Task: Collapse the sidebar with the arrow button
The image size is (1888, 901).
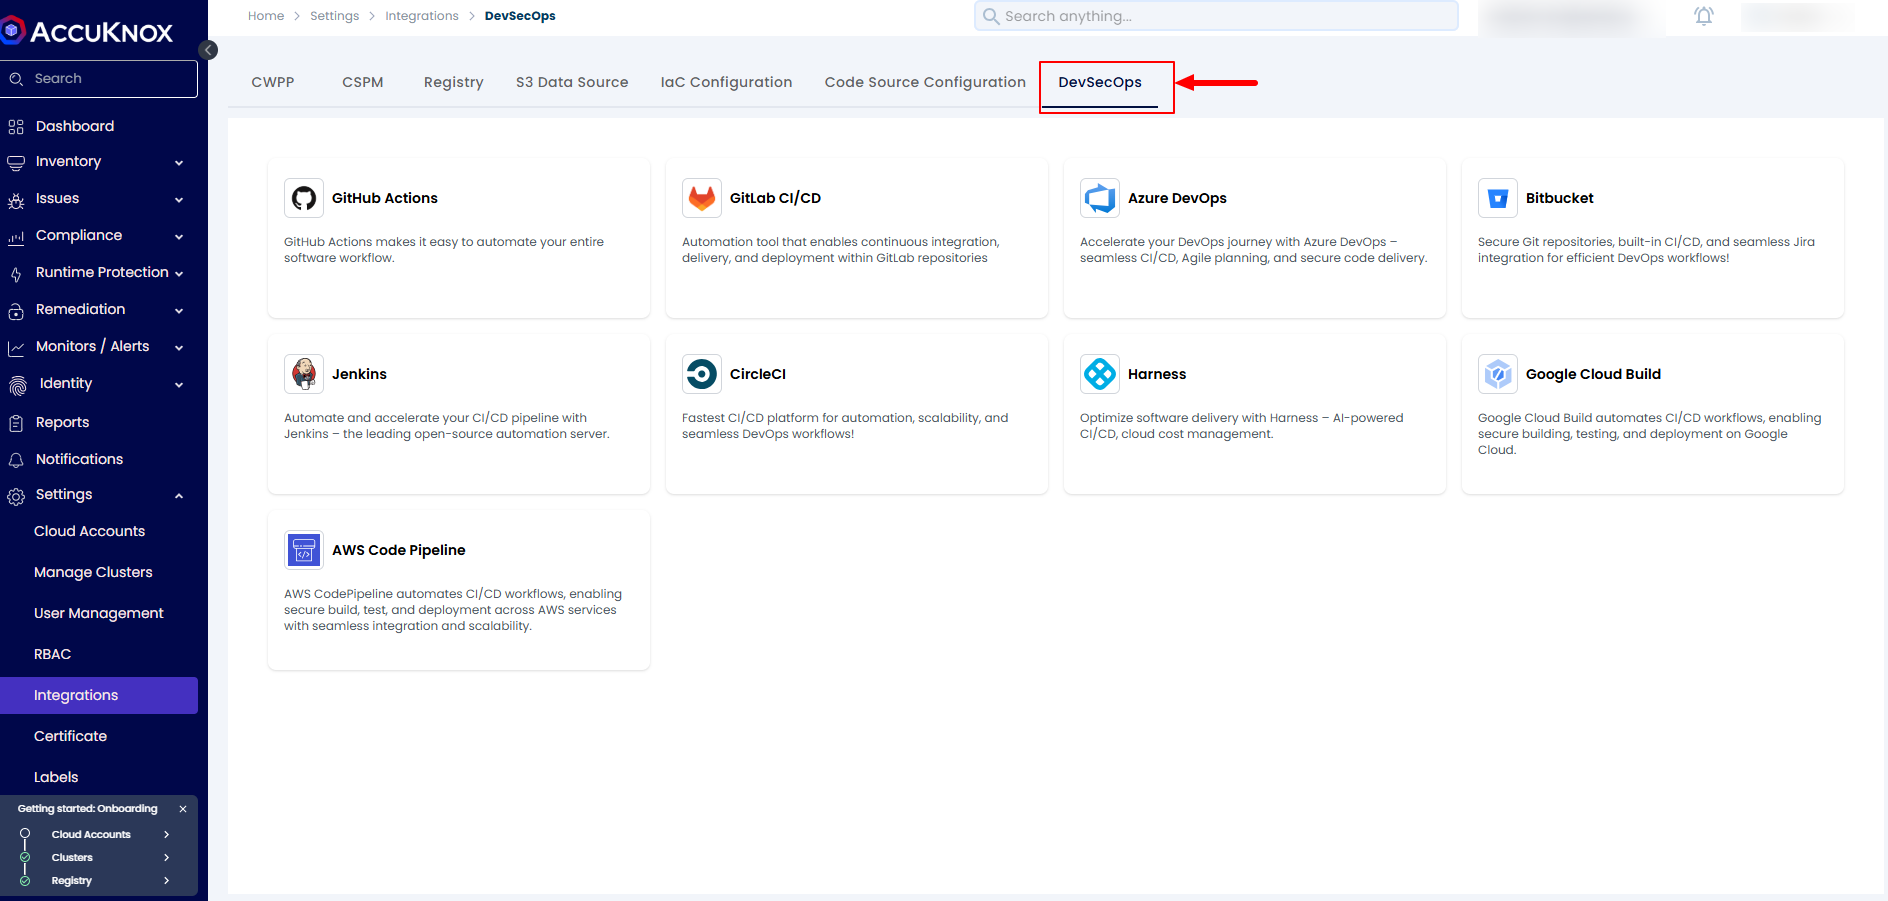Action: [x=208, y=50]
